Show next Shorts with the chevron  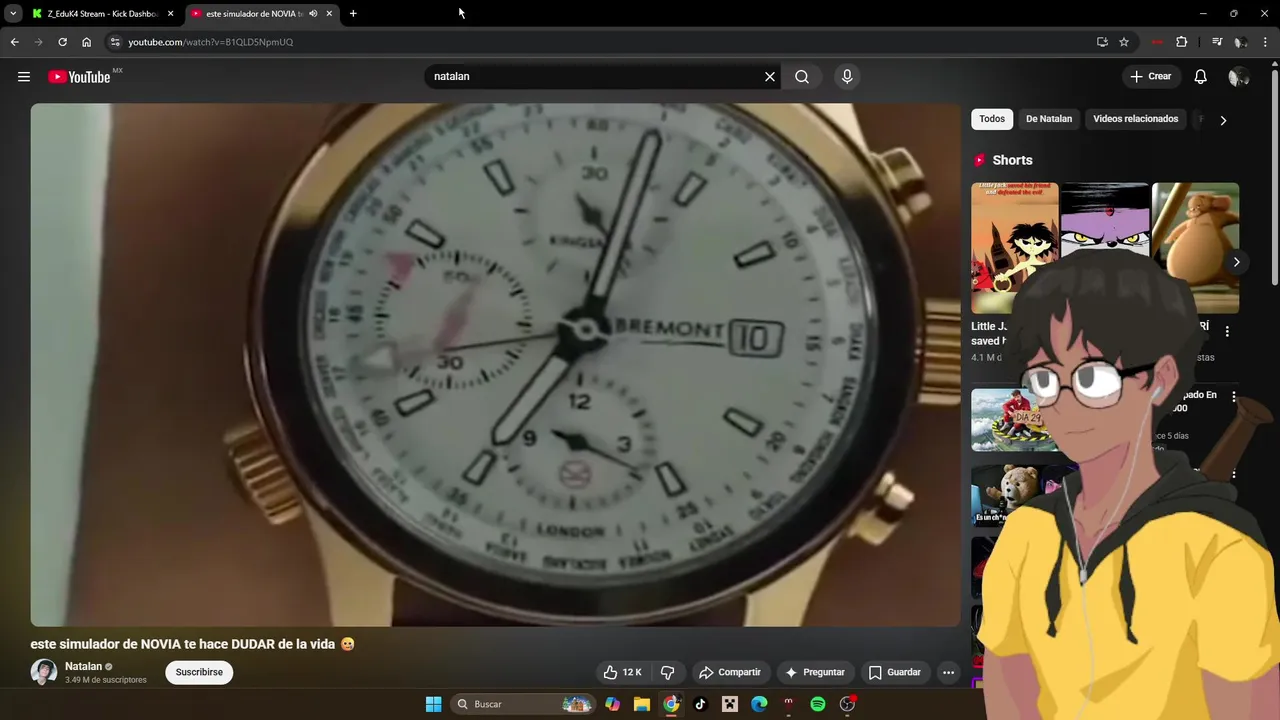(x=1236, y=262)
